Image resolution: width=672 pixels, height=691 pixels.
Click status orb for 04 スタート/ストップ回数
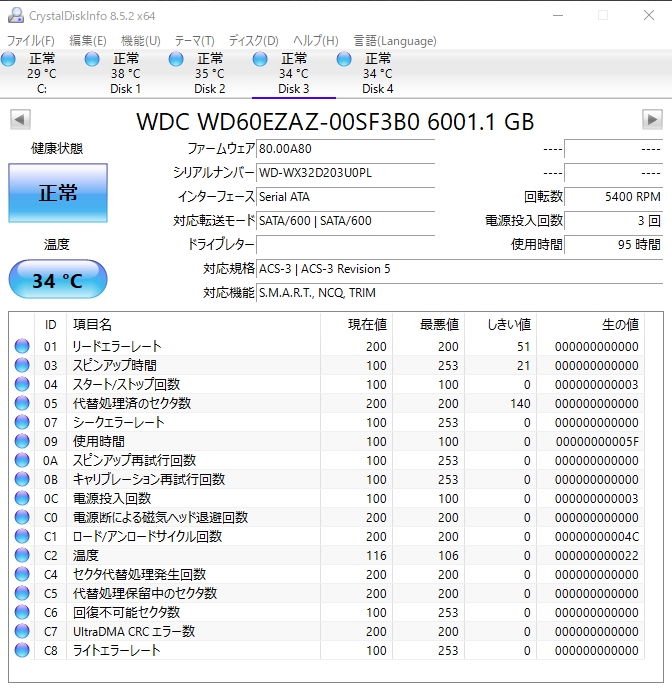click(22, 384)
